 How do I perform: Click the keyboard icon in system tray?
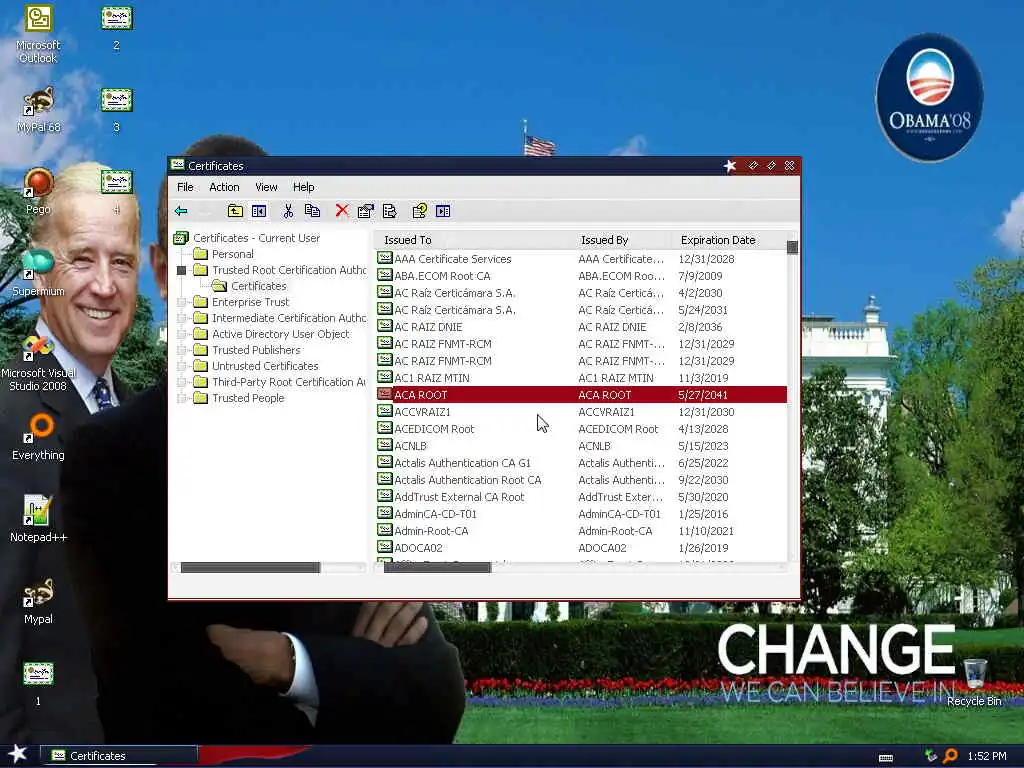pos(886,758)
